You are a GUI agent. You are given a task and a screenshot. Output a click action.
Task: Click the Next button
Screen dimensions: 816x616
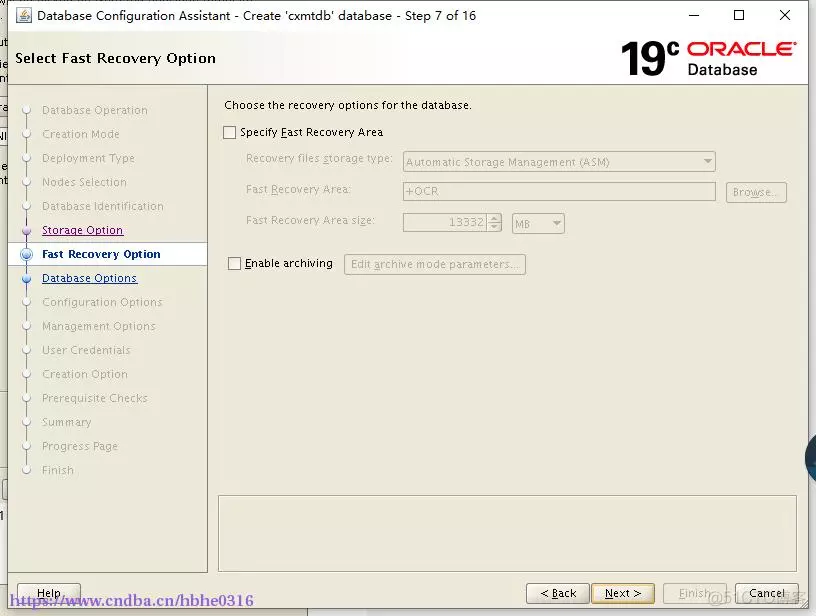[x=623, y=593]
